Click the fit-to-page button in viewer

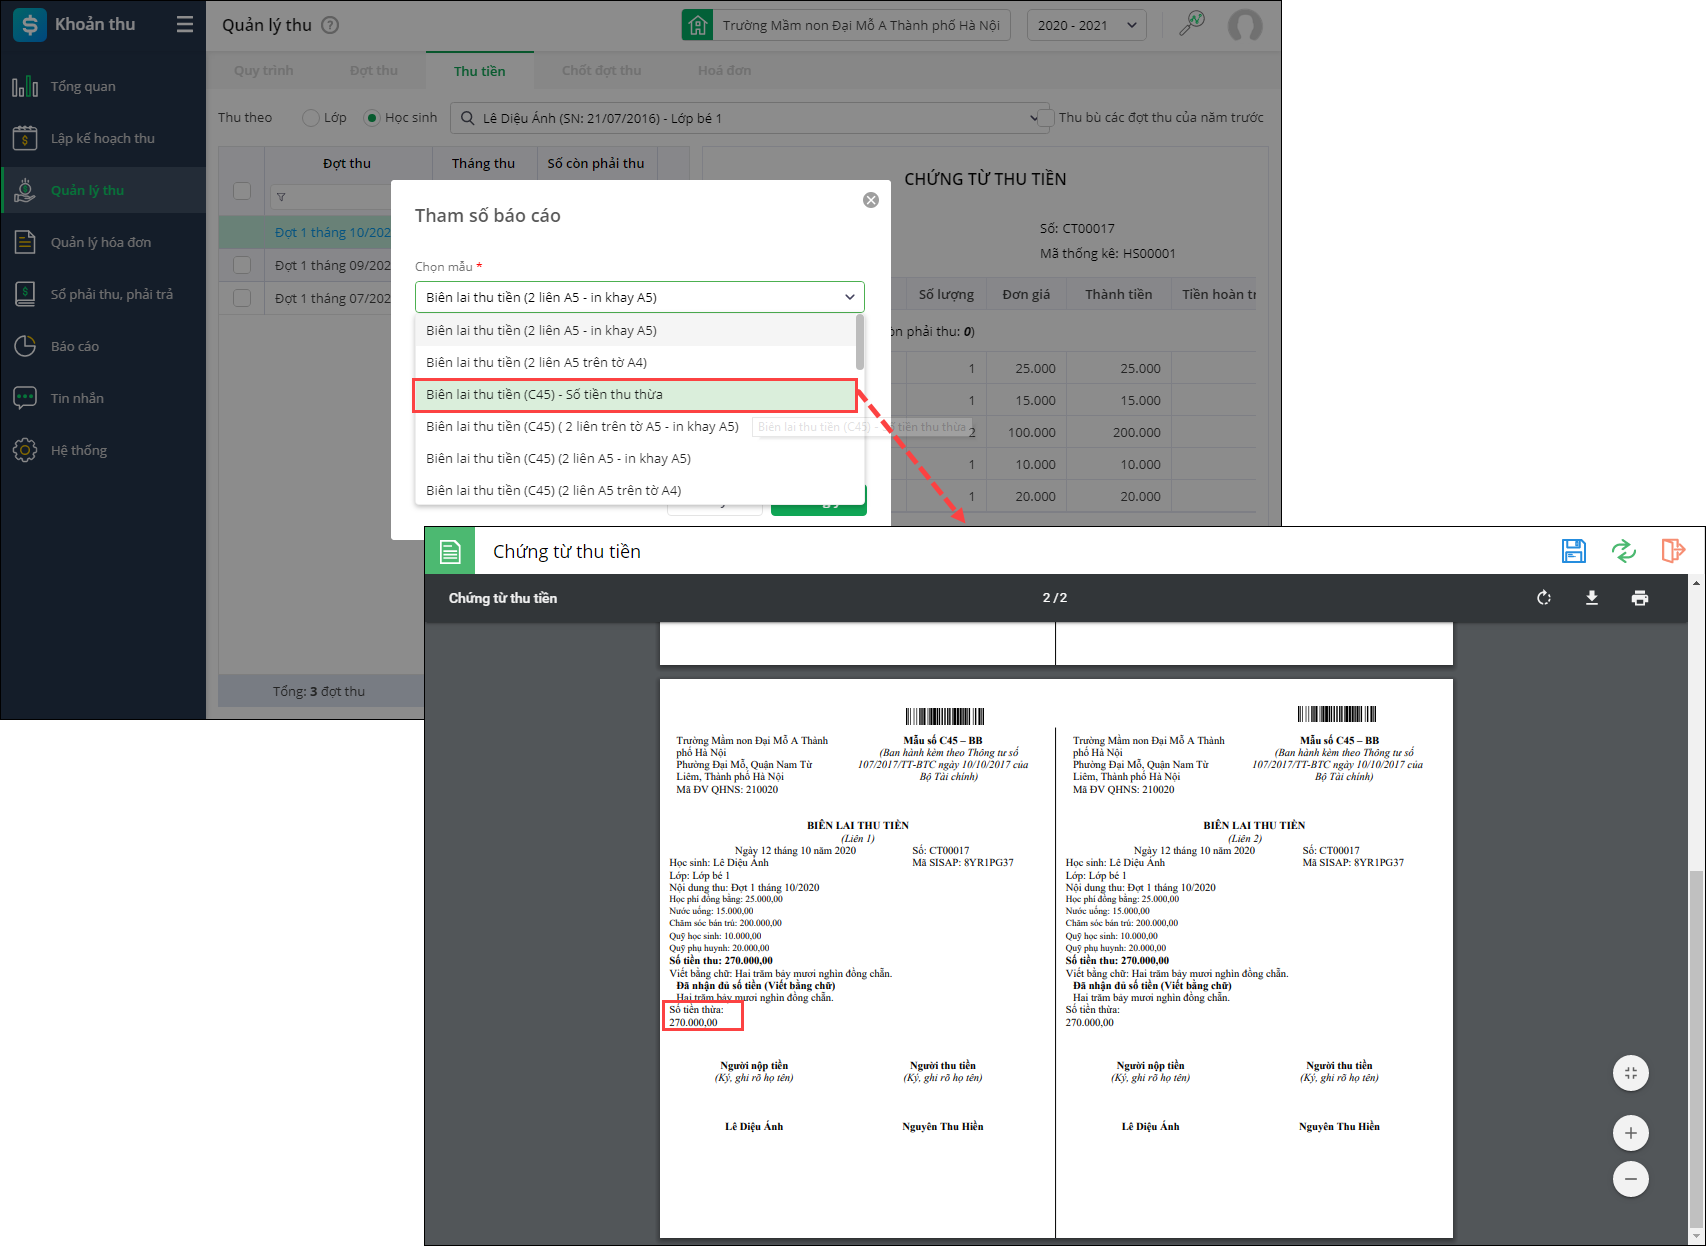[x=1631, y=1073]
